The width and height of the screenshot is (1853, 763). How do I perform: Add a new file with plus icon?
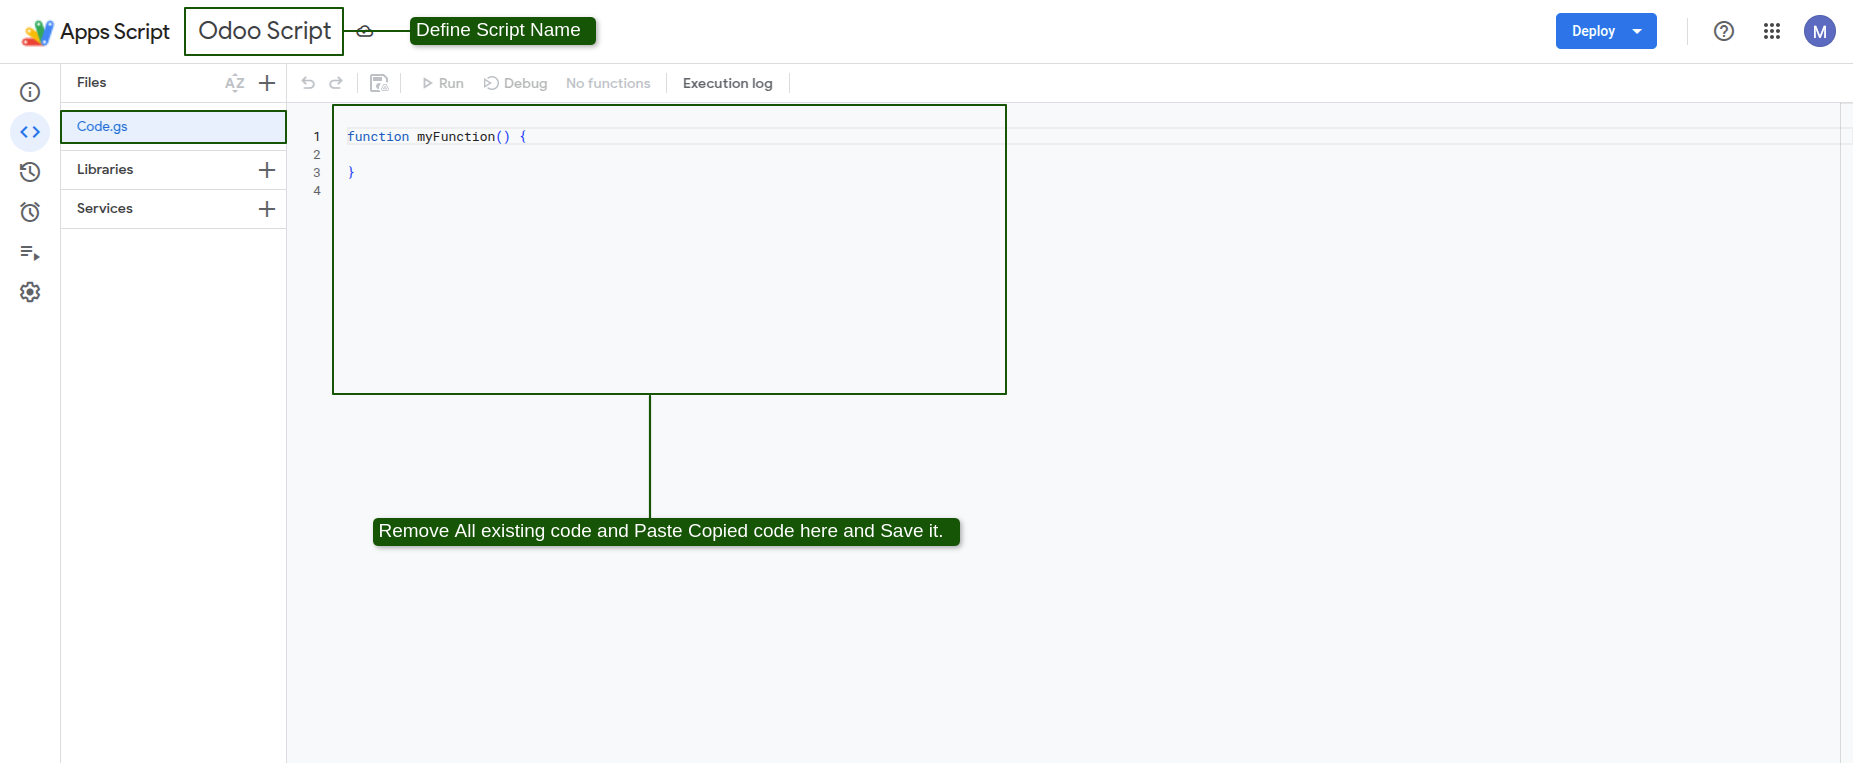267,83
